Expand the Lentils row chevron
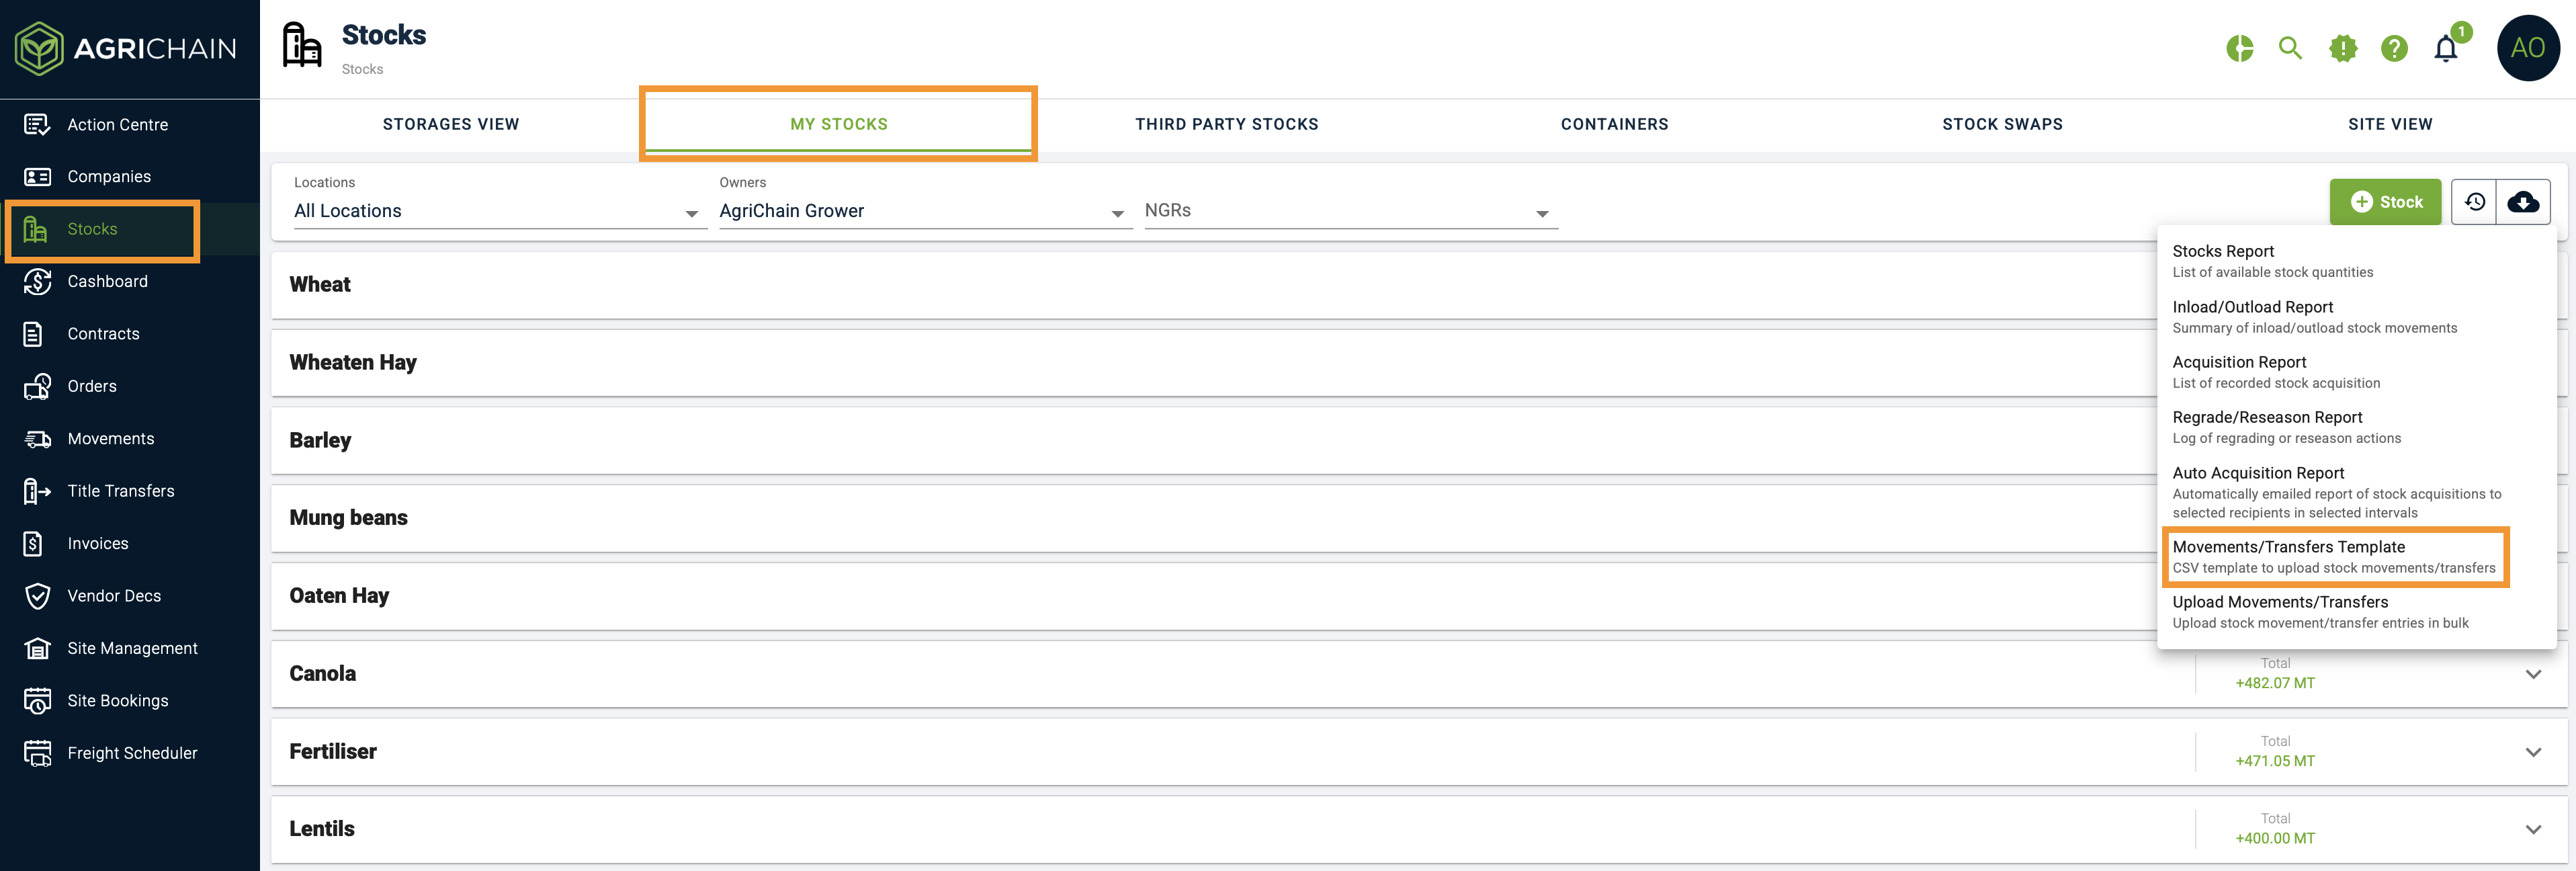 point(2533,829)
